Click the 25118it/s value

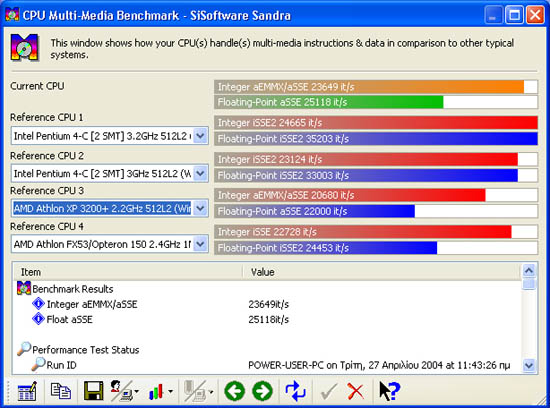268,320
